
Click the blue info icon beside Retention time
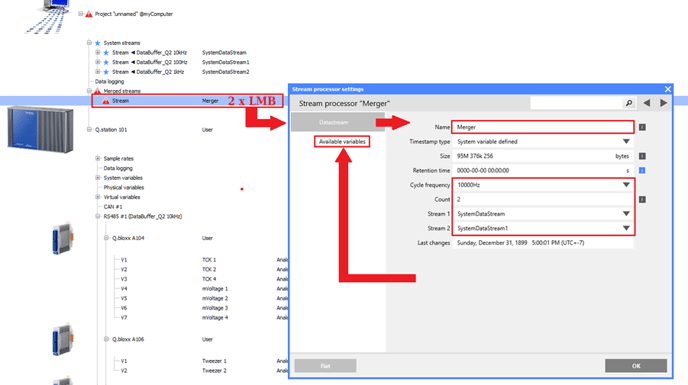pyautogui.click(x=642, y=170)
